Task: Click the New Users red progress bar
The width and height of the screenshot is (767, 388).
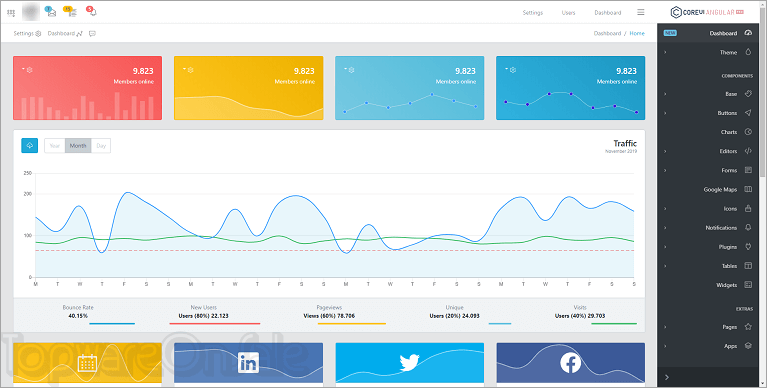Action: click(x=215, y=323)
